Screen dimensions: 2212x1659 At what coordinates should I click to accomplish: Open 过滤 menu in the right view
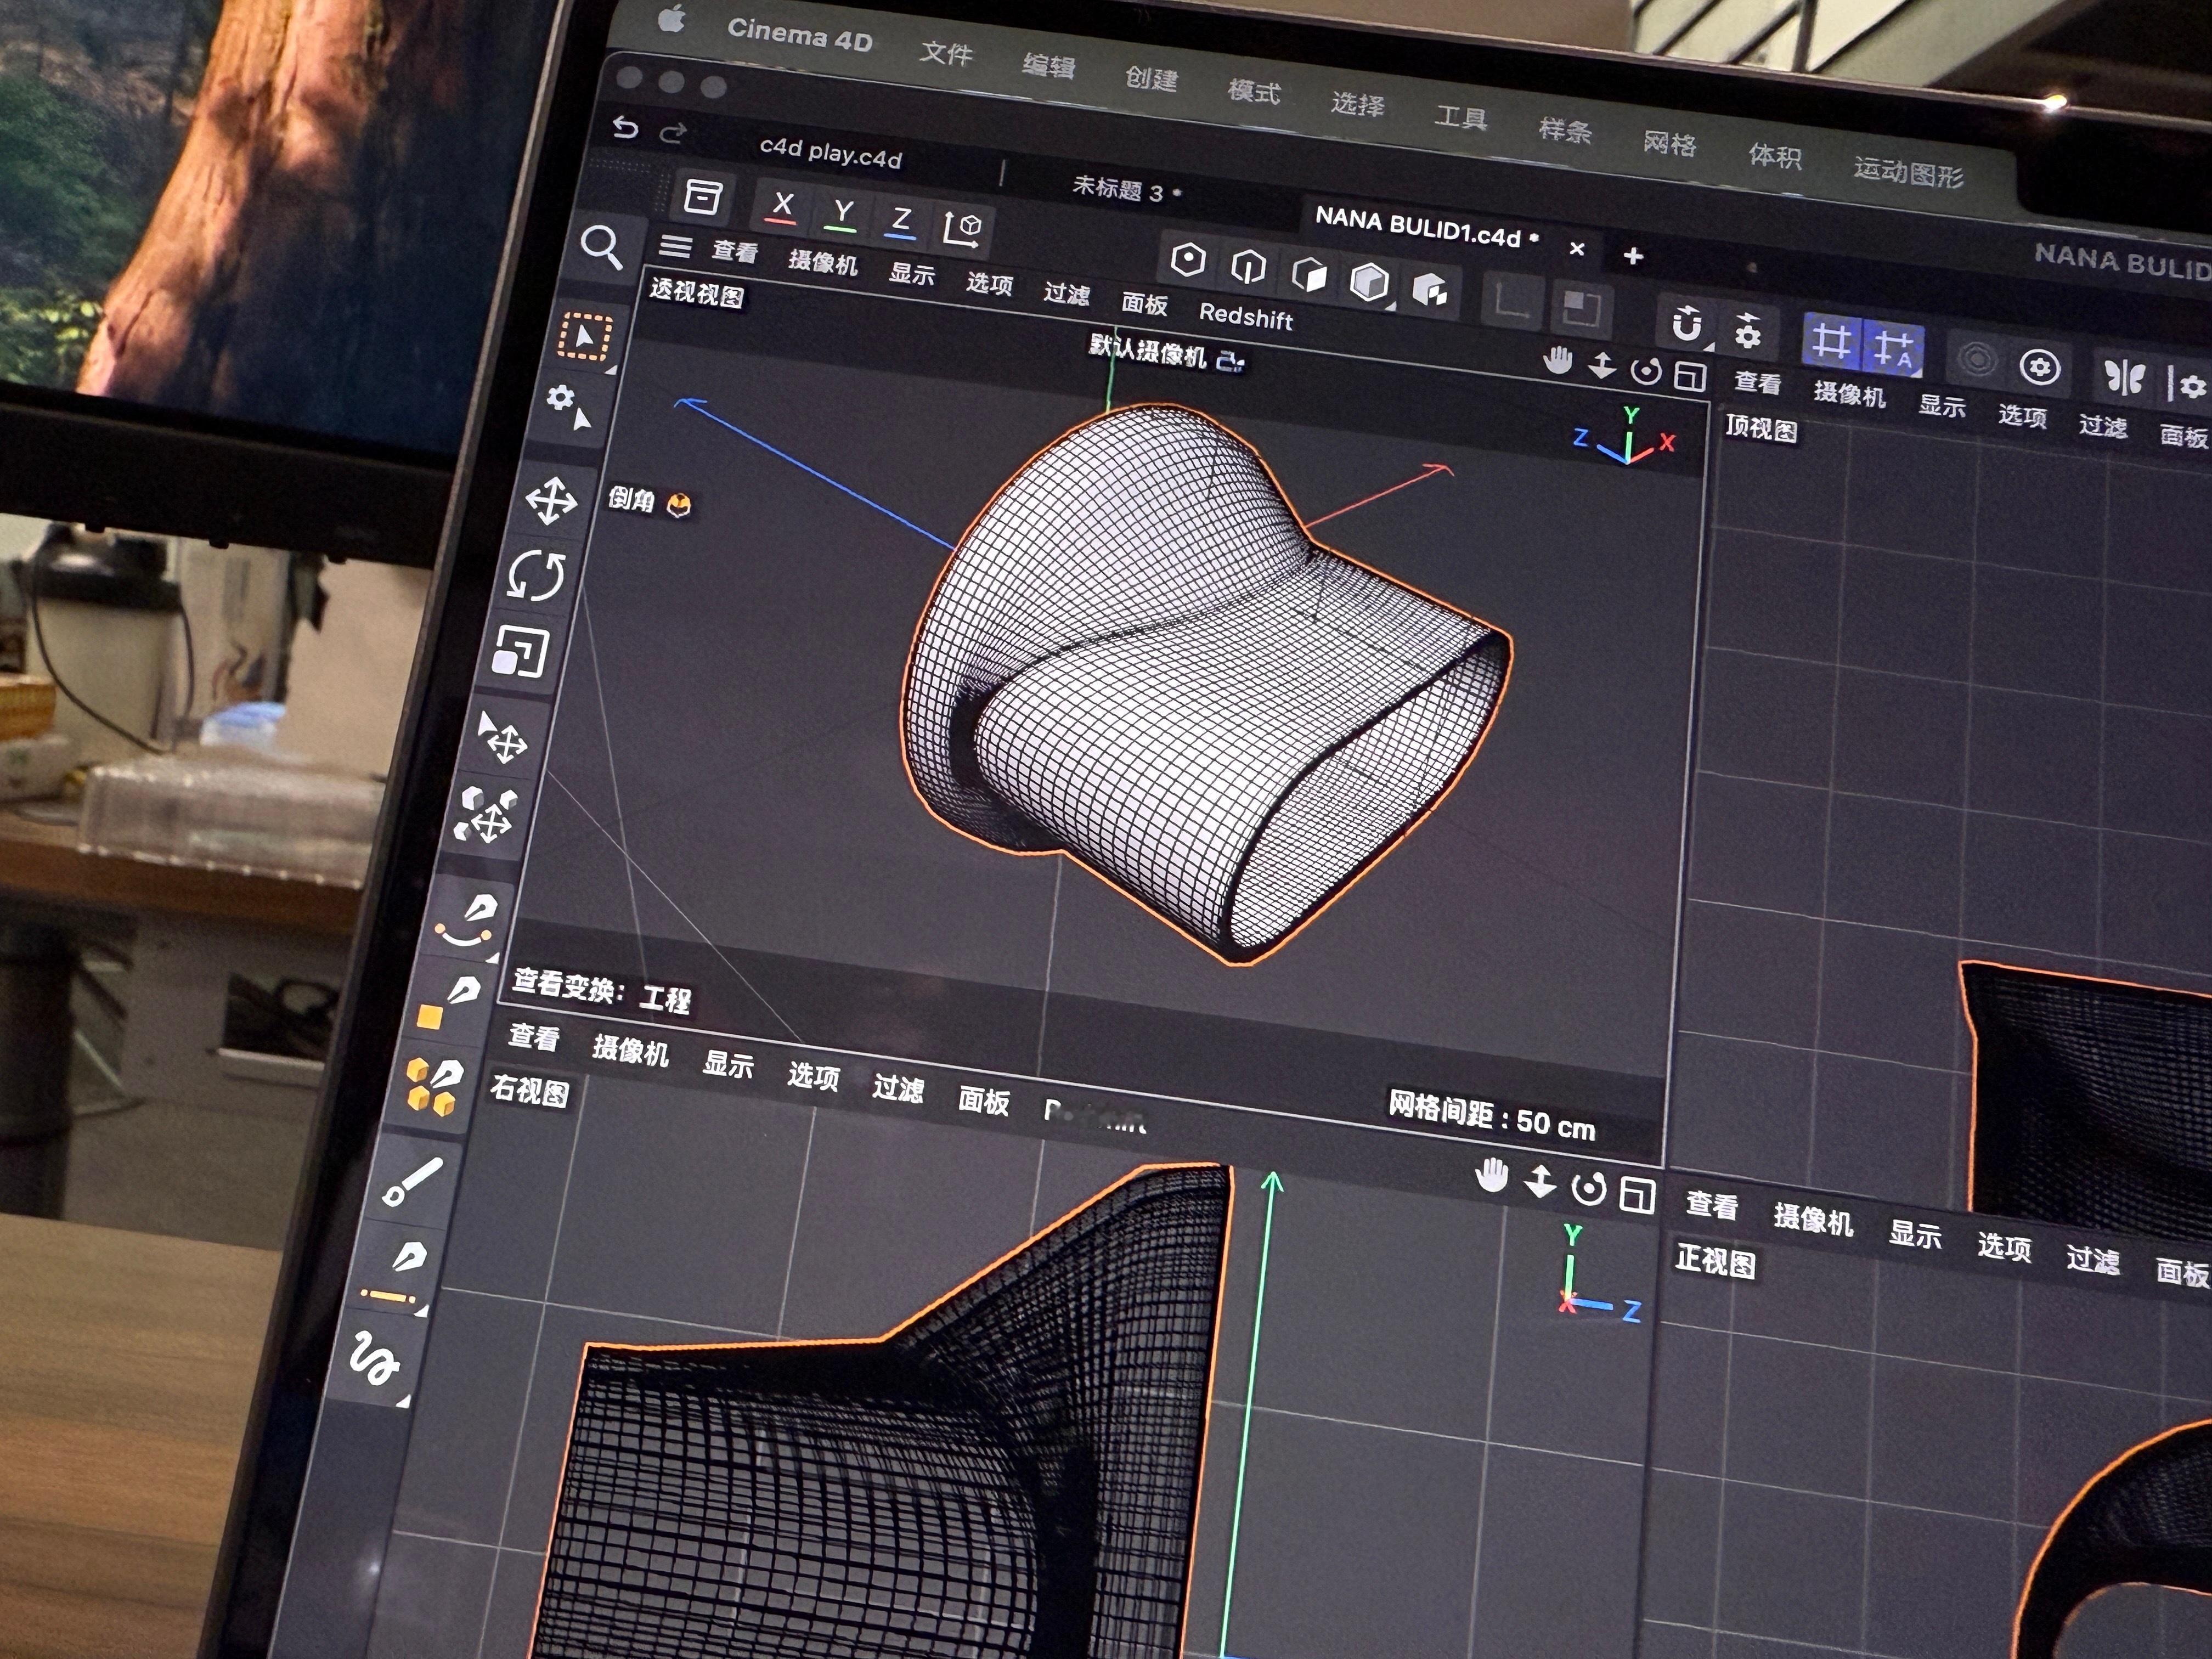[x=898, y=1088]
